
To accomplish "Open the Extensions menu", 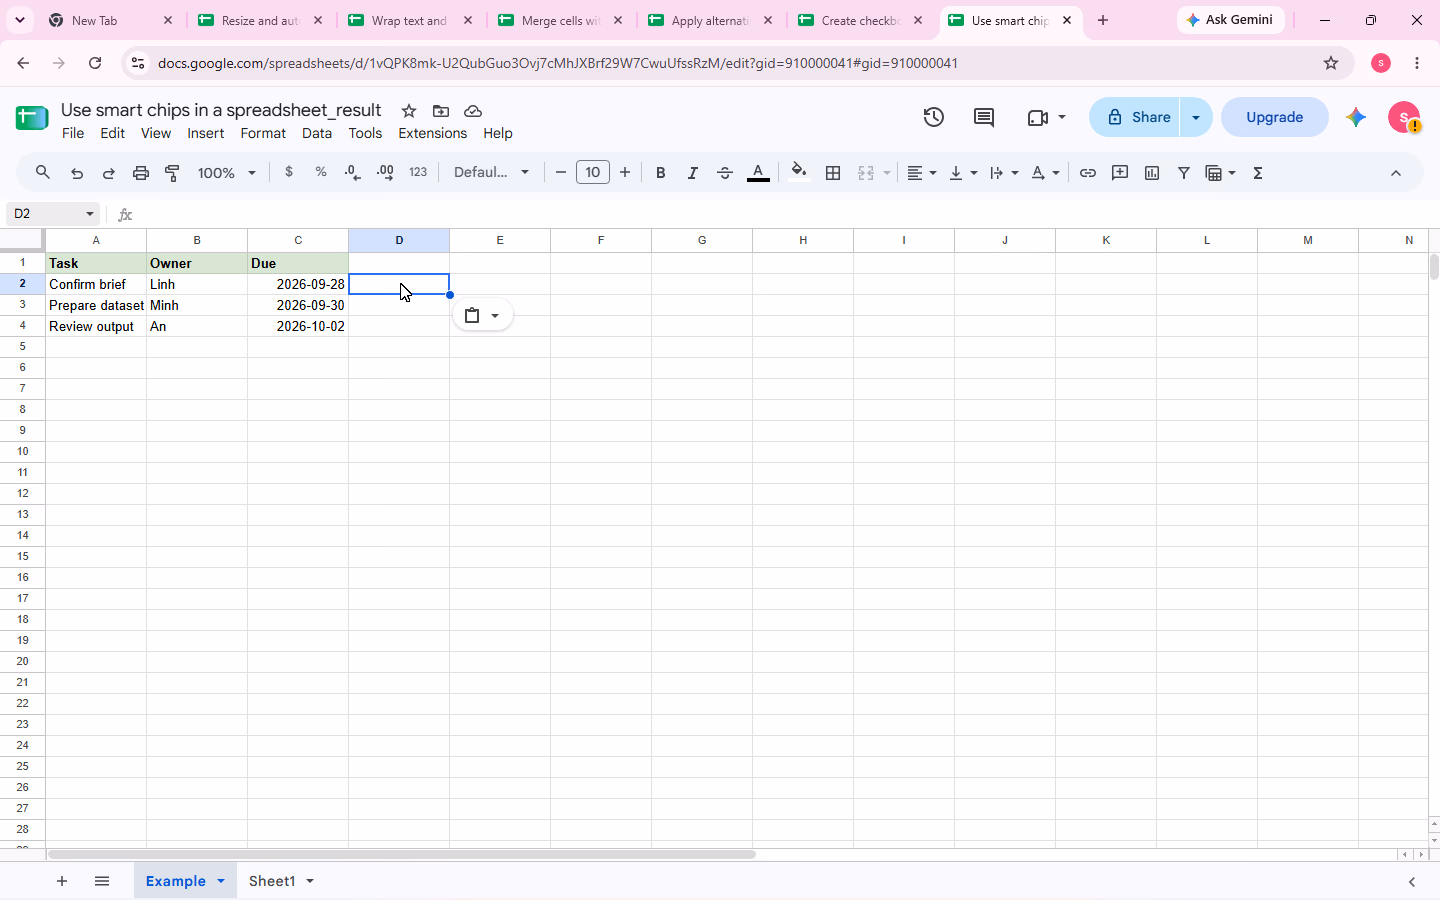I will click(433, 133).
